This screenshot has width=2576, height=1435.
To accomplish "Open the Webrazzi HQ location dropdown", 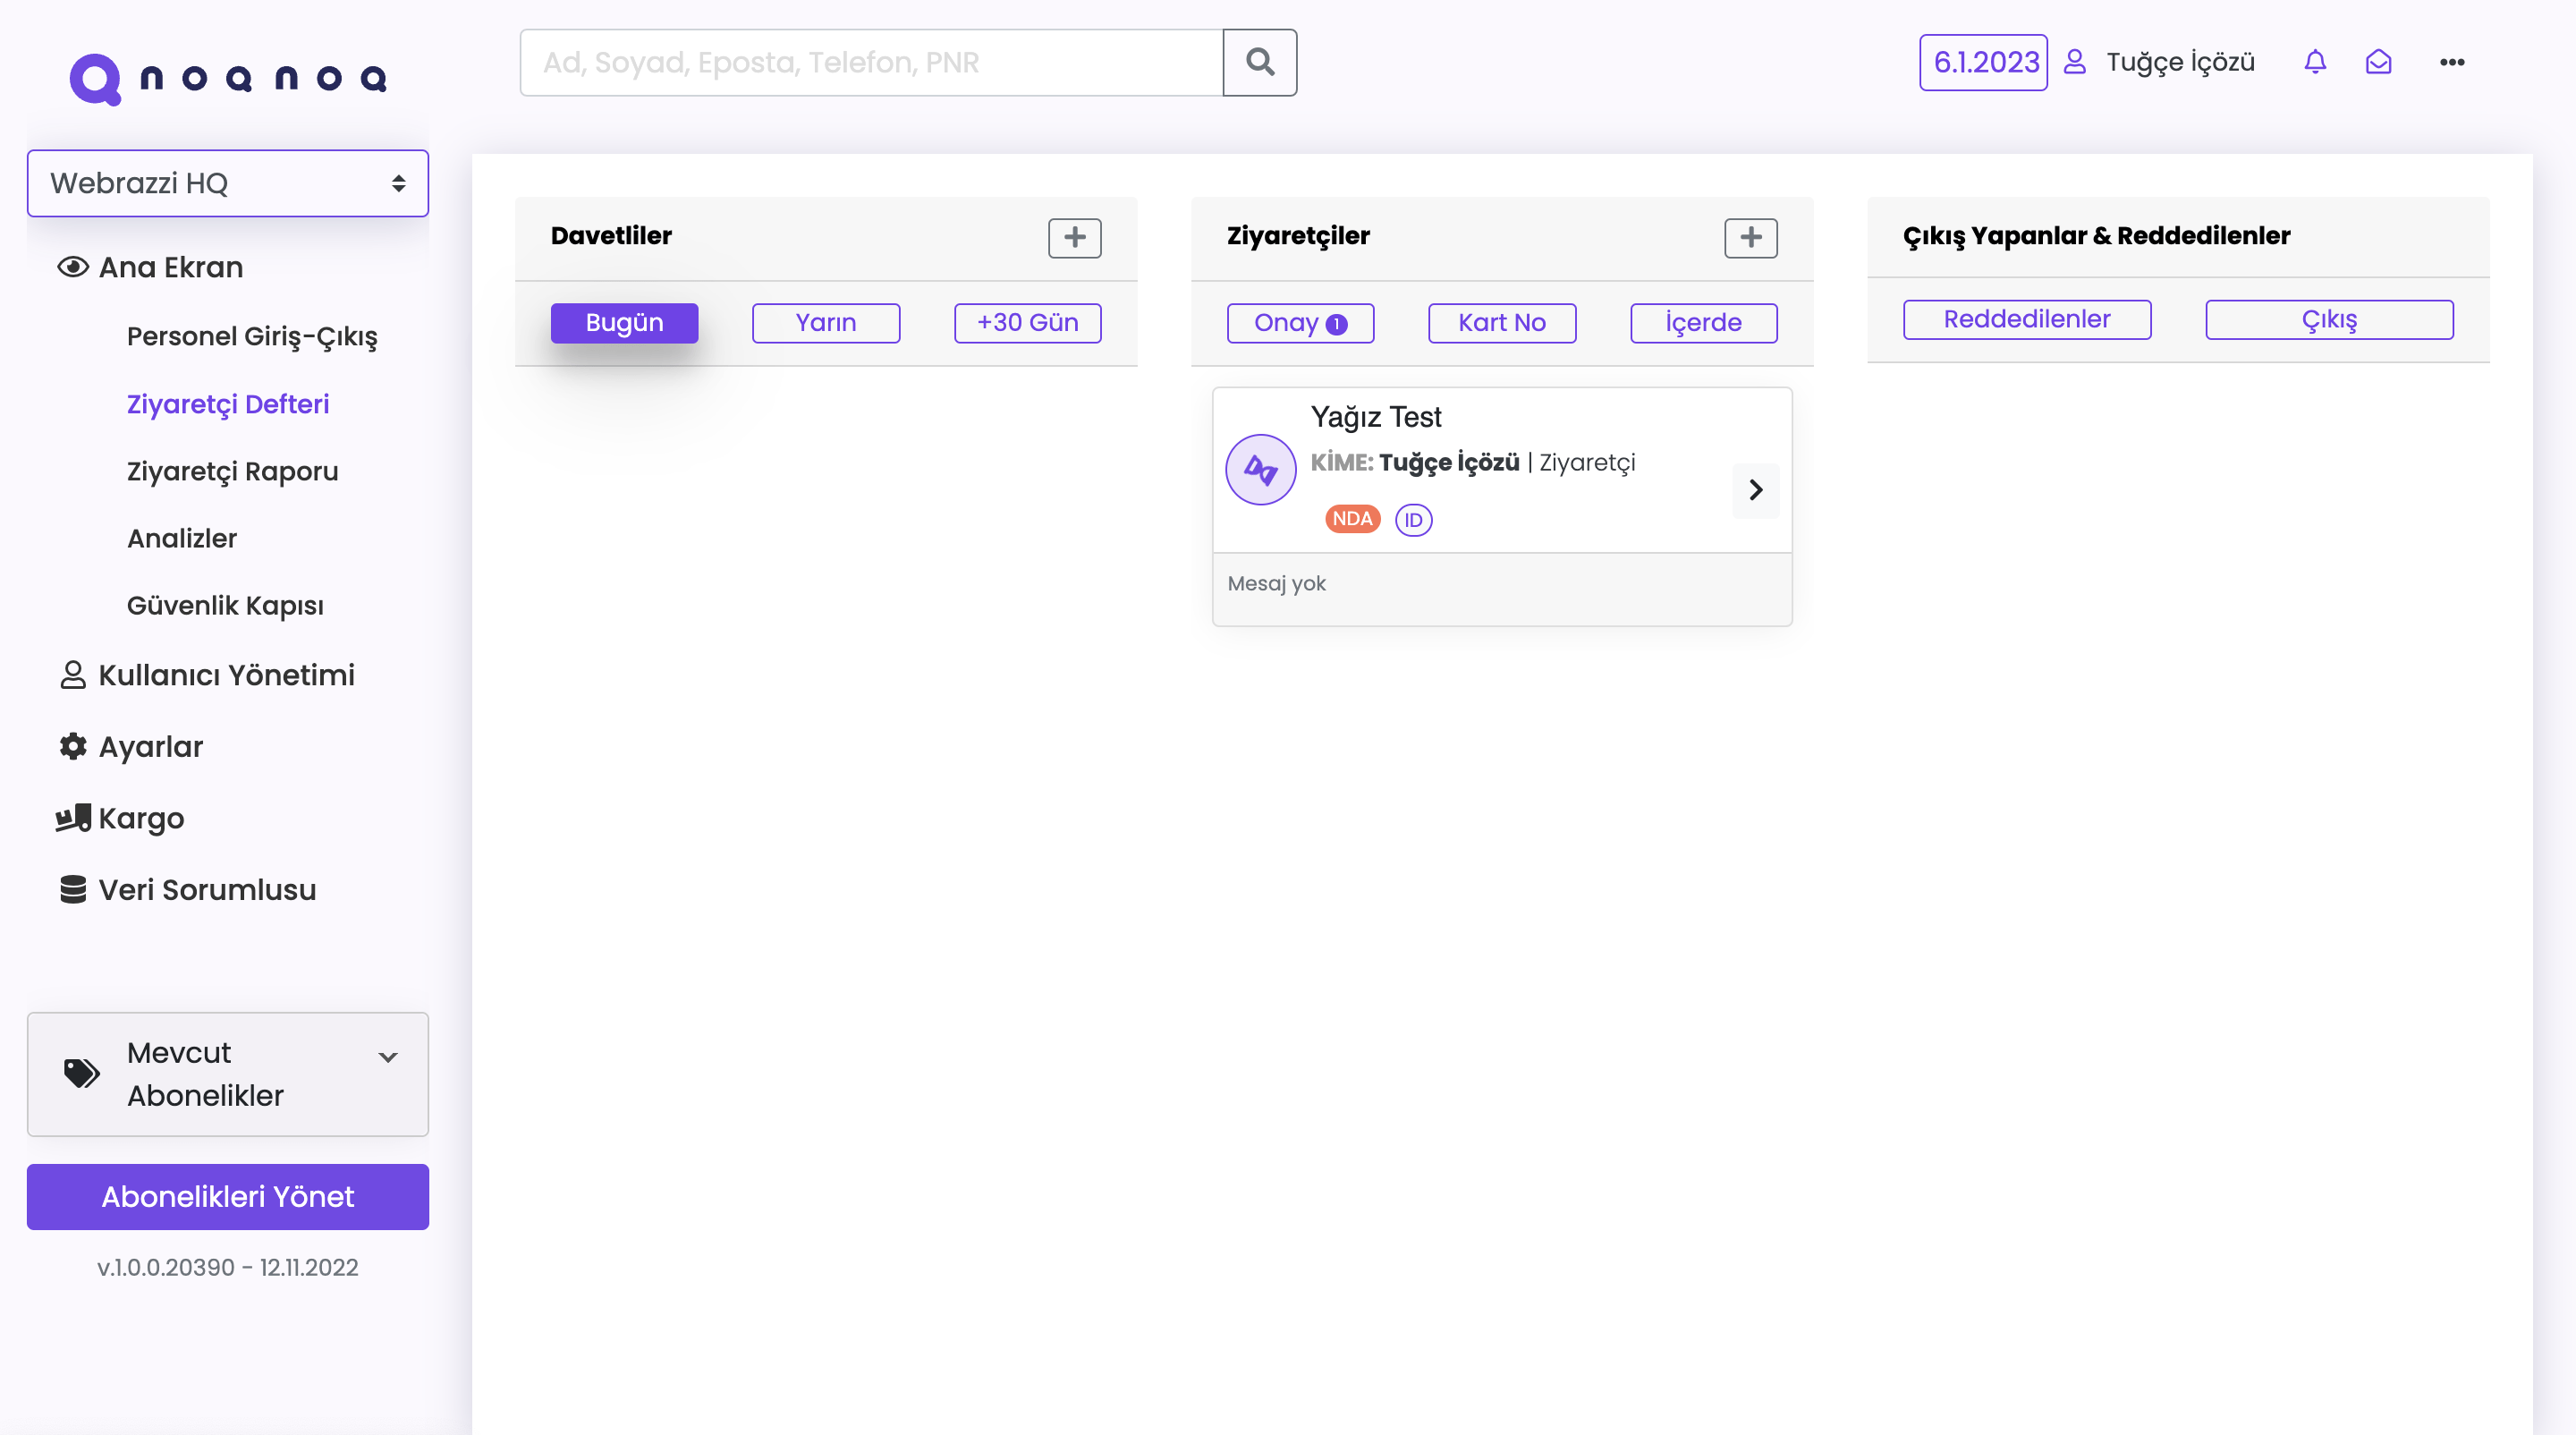I will (x=228, y=183).
